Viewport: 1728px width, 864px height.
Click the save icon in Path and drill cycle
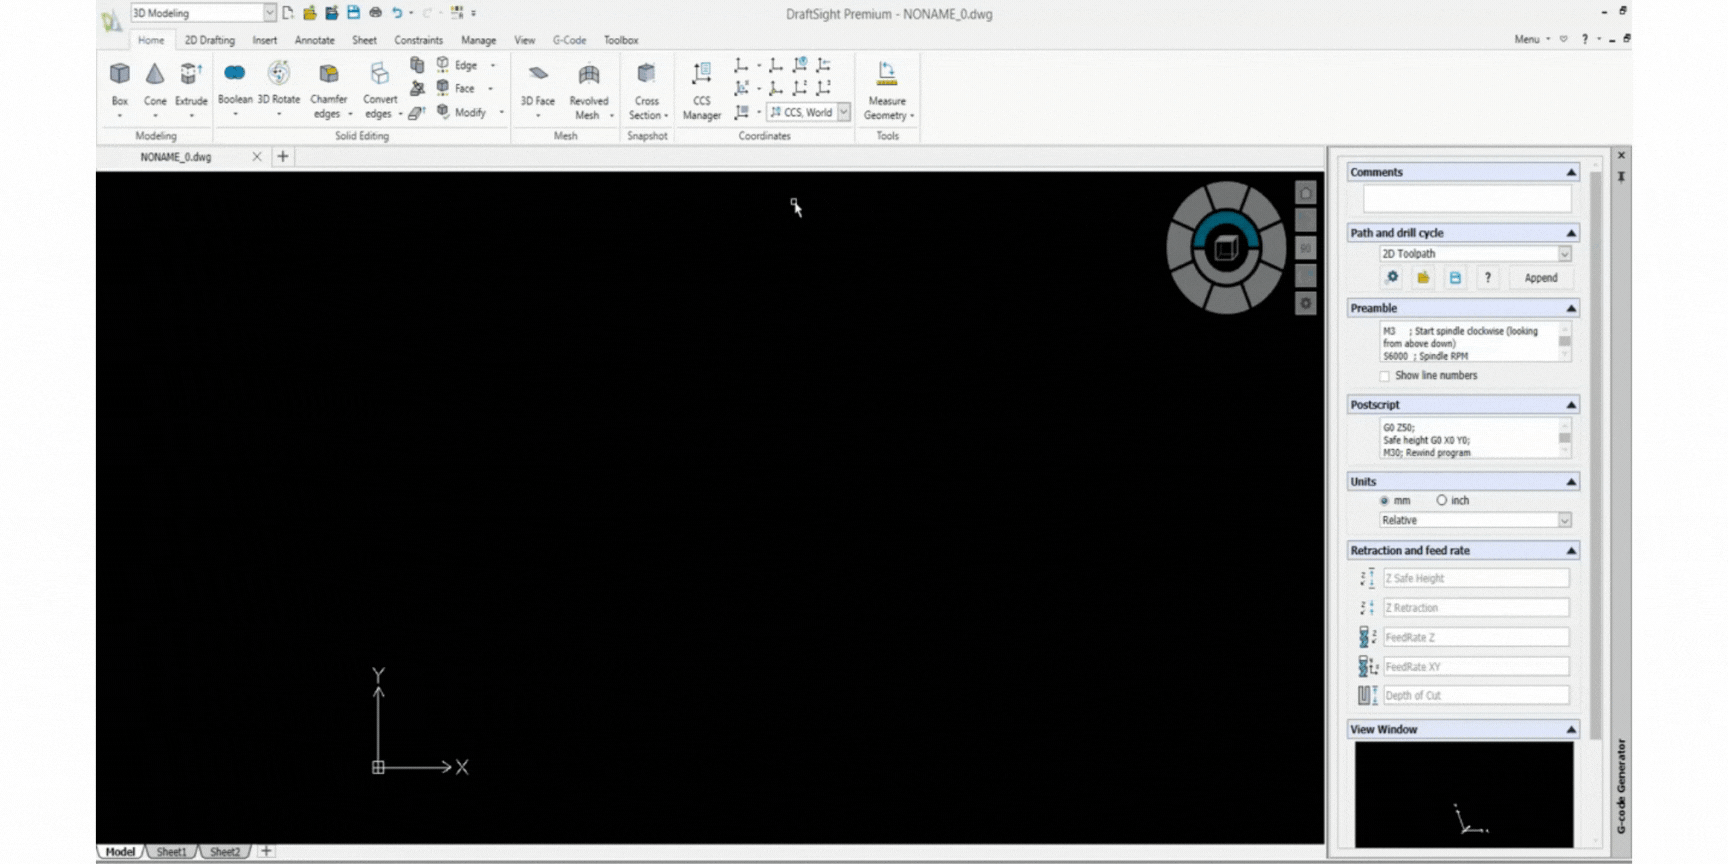pyautogui.click(x=1455, y=277)
